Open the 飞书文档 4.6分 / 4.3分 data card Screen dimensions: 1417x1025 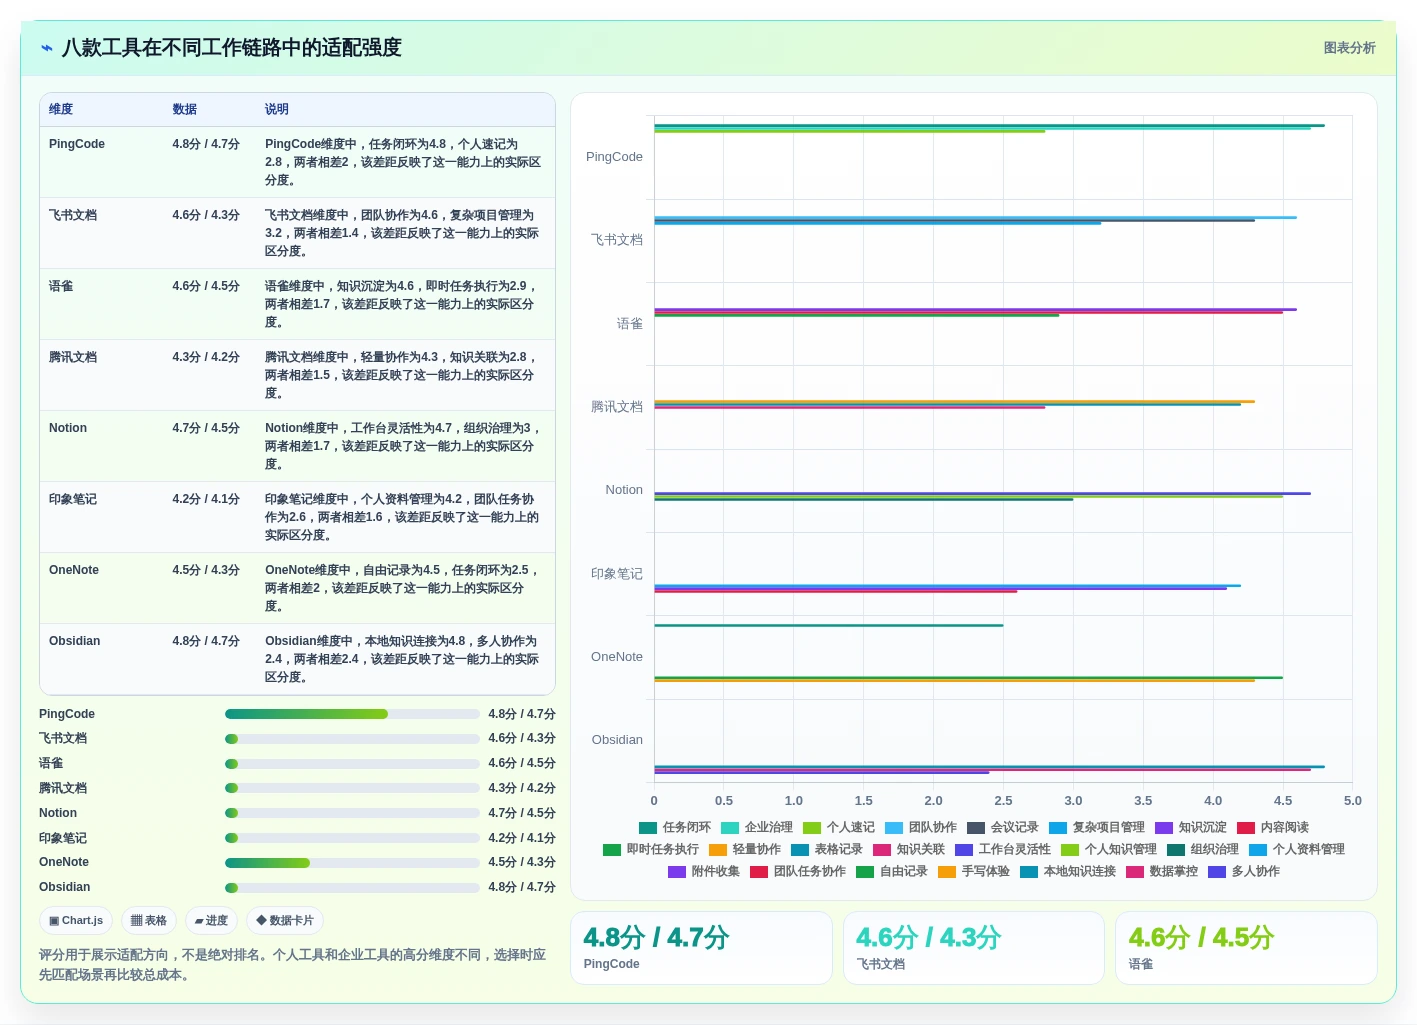(974, 948)
